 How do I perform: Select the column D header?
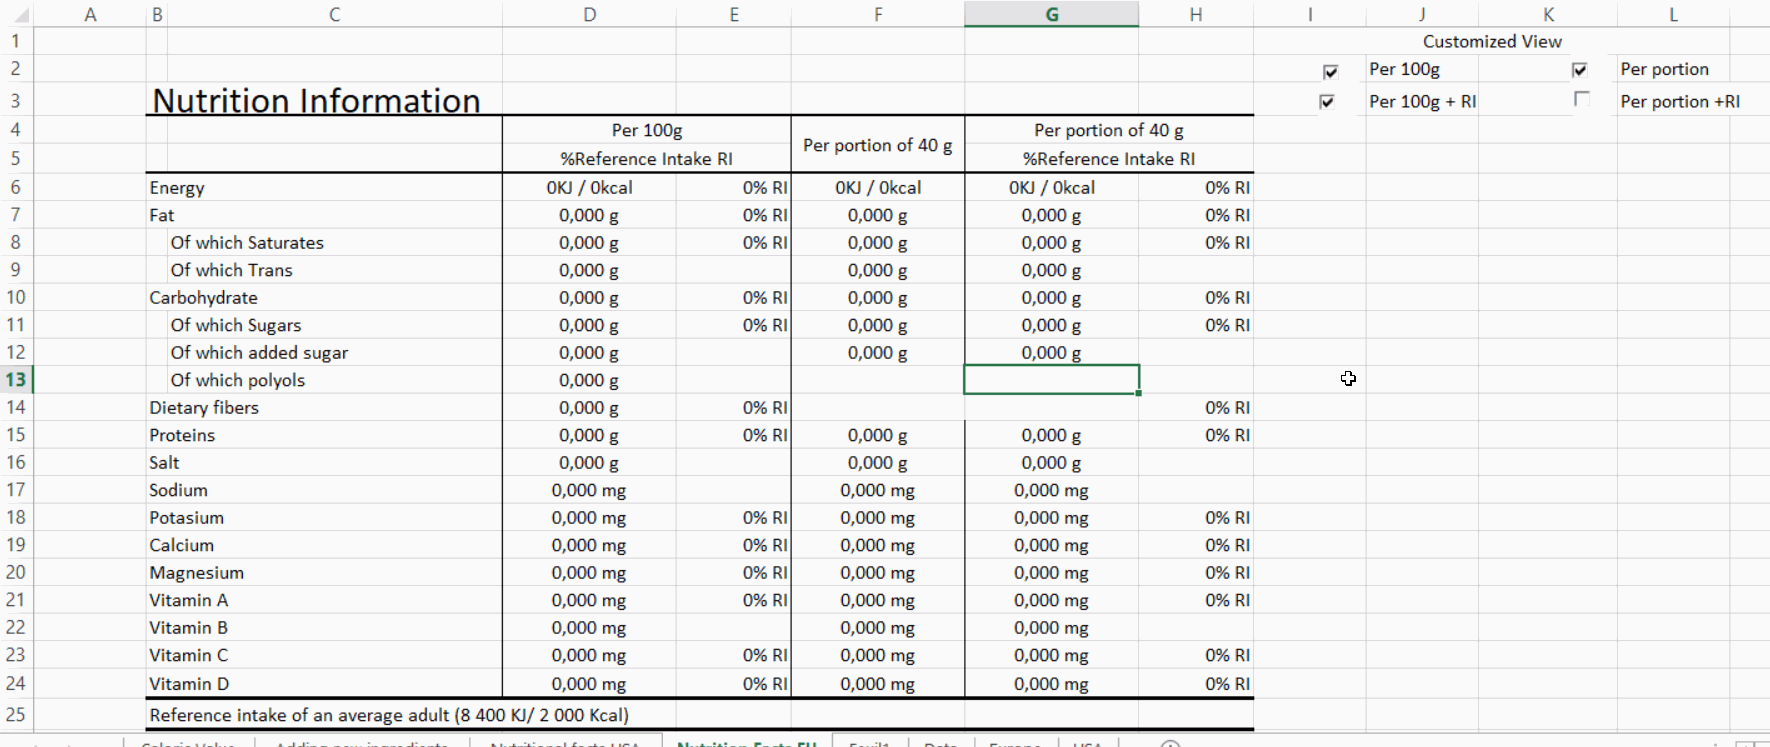point(589,14)
